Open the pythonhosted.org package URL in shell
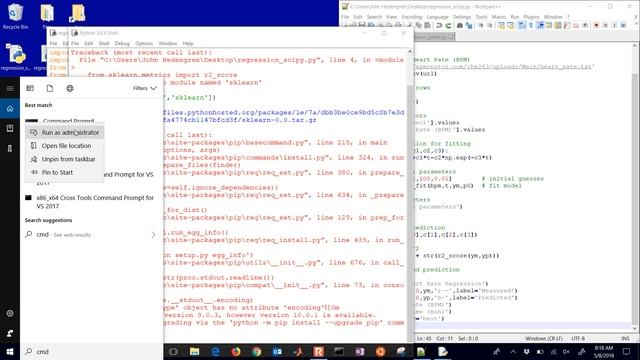640x360 pixels. [284, 116]
